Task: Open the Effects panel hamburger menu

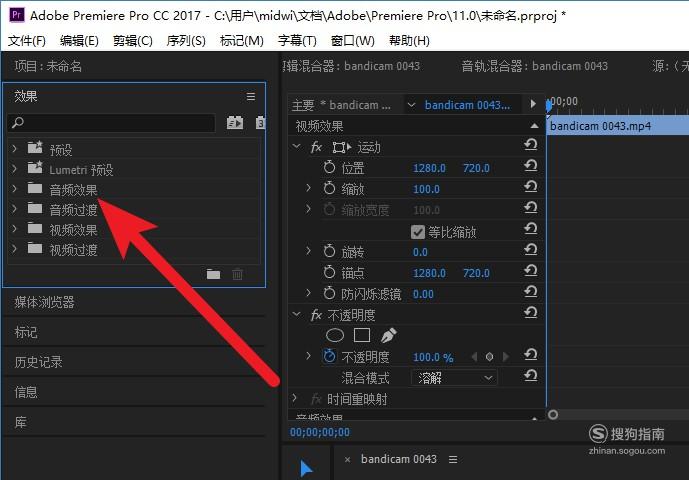Action: pyautogui.click(x=251, y=96)
